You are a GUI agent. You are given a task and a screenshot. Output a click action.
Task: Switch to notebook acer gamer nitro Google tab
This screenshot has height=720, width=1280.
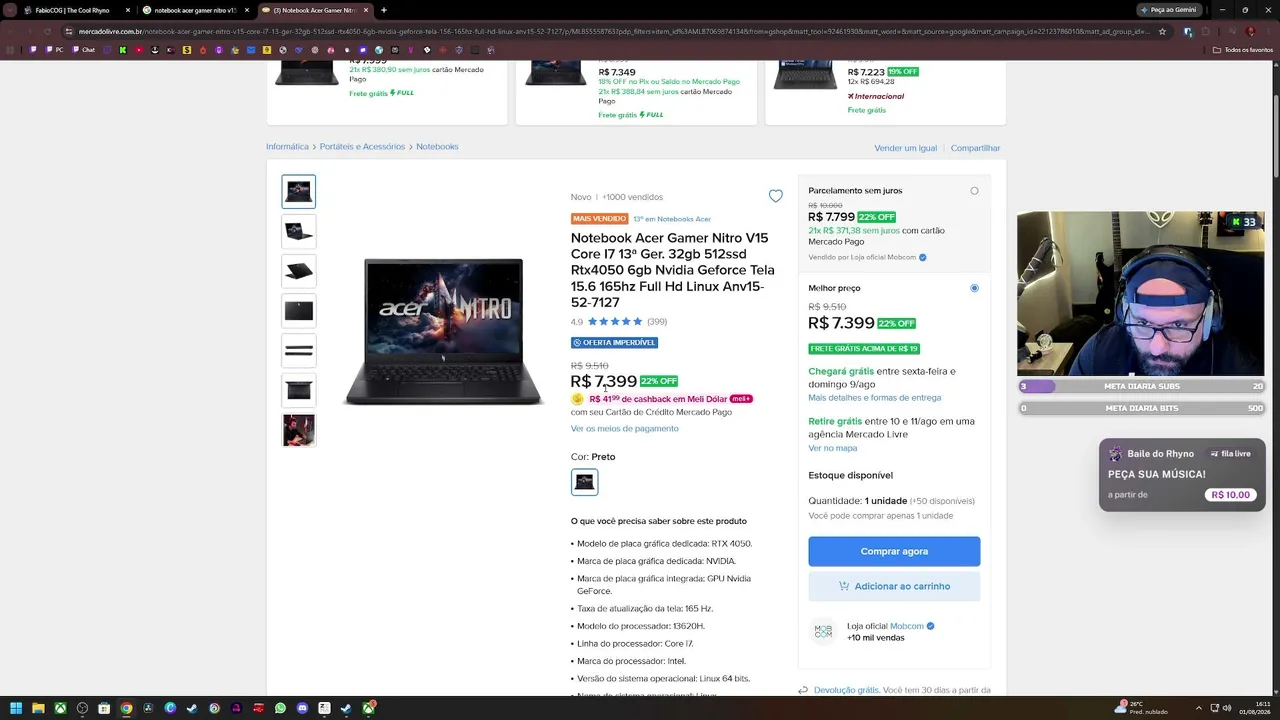pyautogui.click(x=195, y=10)
